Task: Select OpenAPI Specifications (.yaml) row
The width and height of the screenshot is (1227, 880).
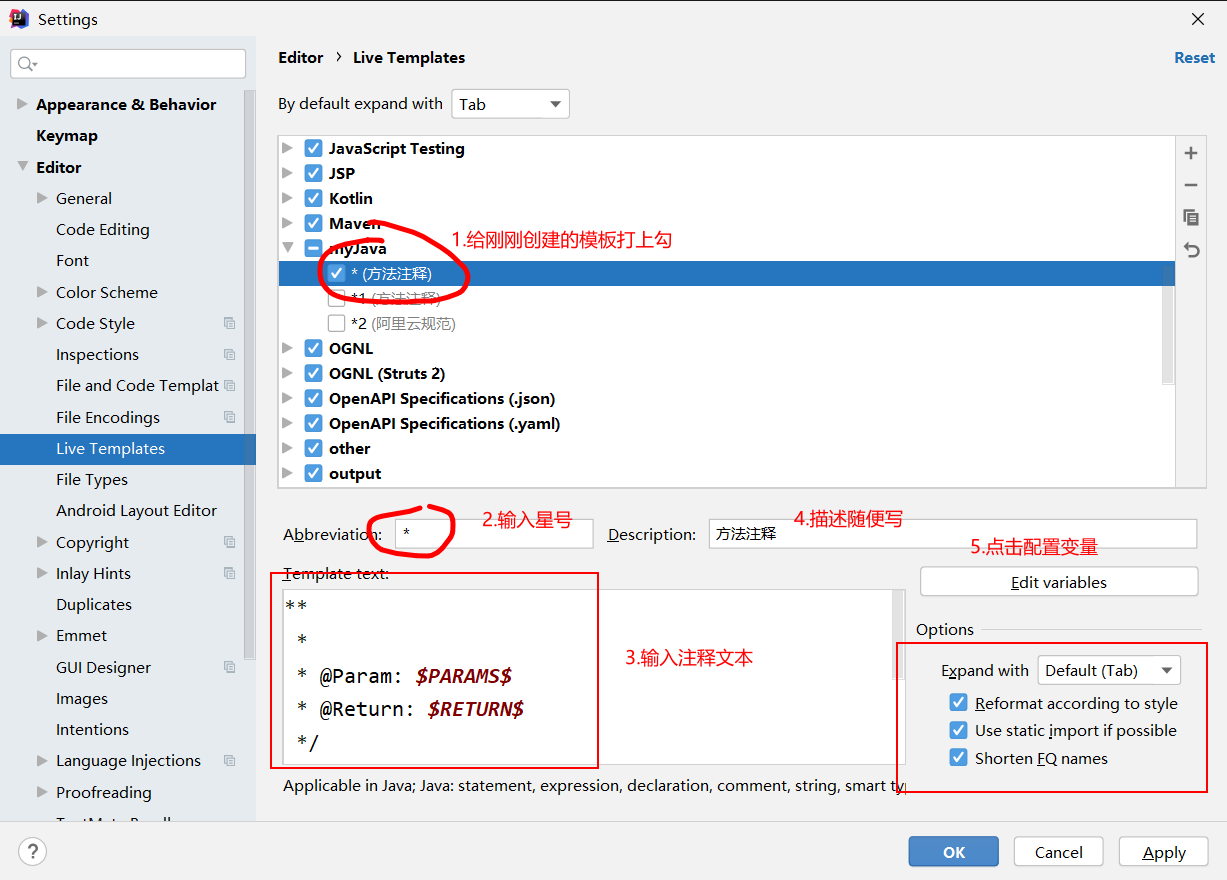Action: point(726,423)
